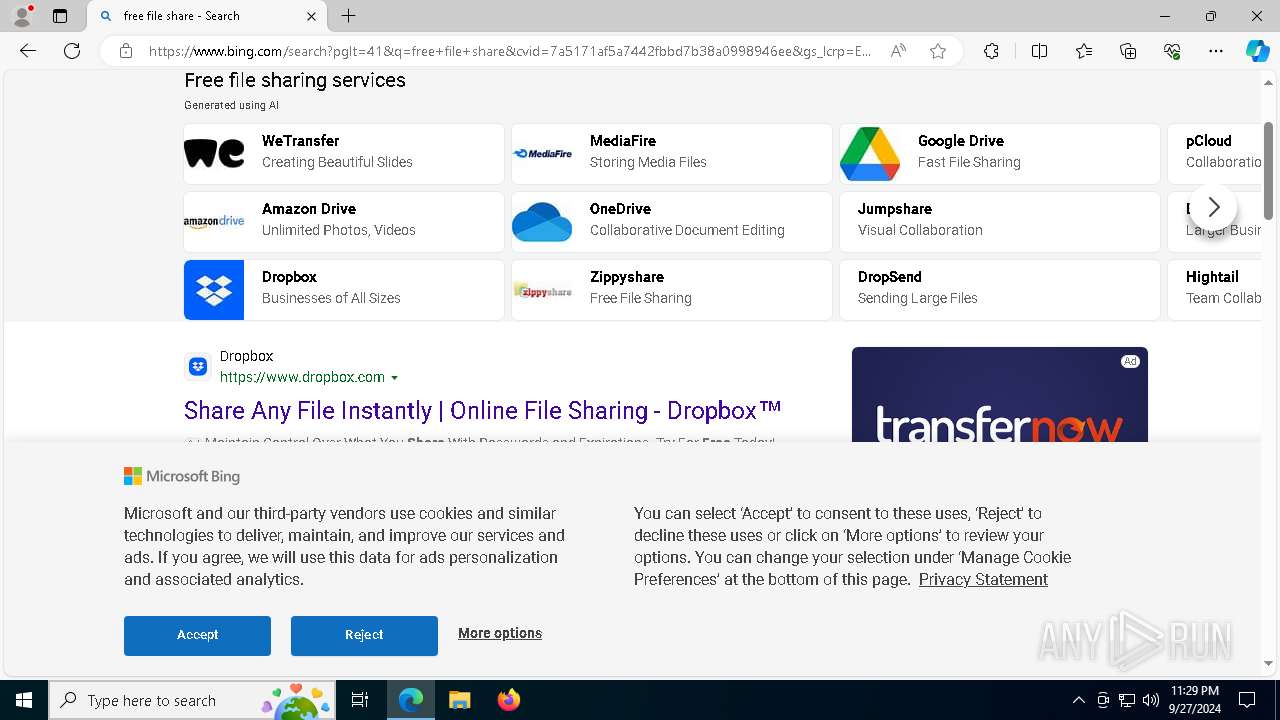Click the scrollbar down arrow

tap(1269, 663)
